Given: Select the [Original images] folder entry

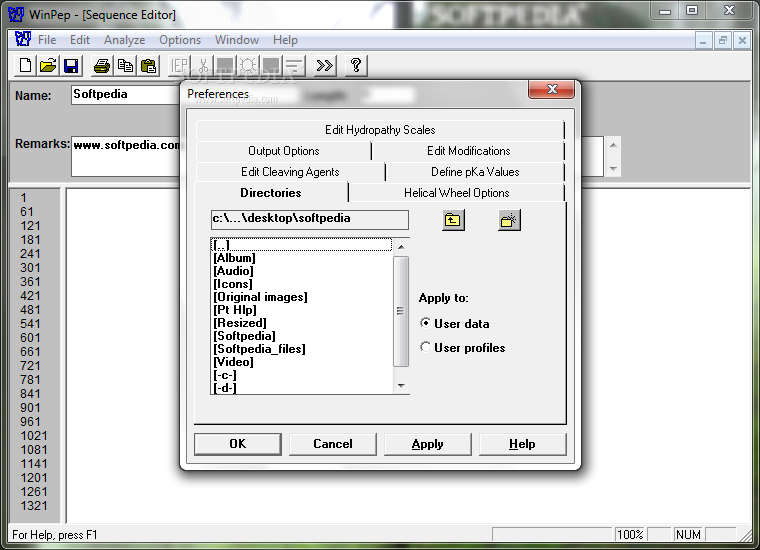Looking at the screenshot, I should [302, 297].
